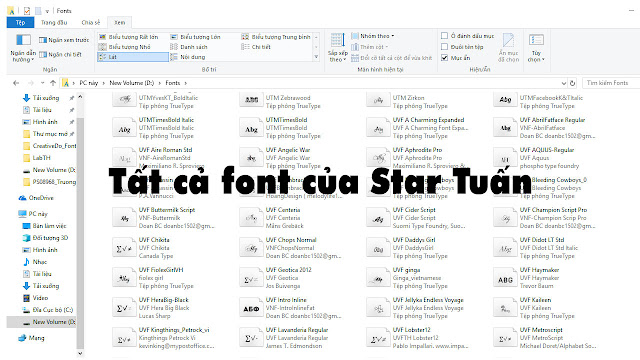Click the Up one level arrow
Screen dimensions: 640x360
click(53, 83)
